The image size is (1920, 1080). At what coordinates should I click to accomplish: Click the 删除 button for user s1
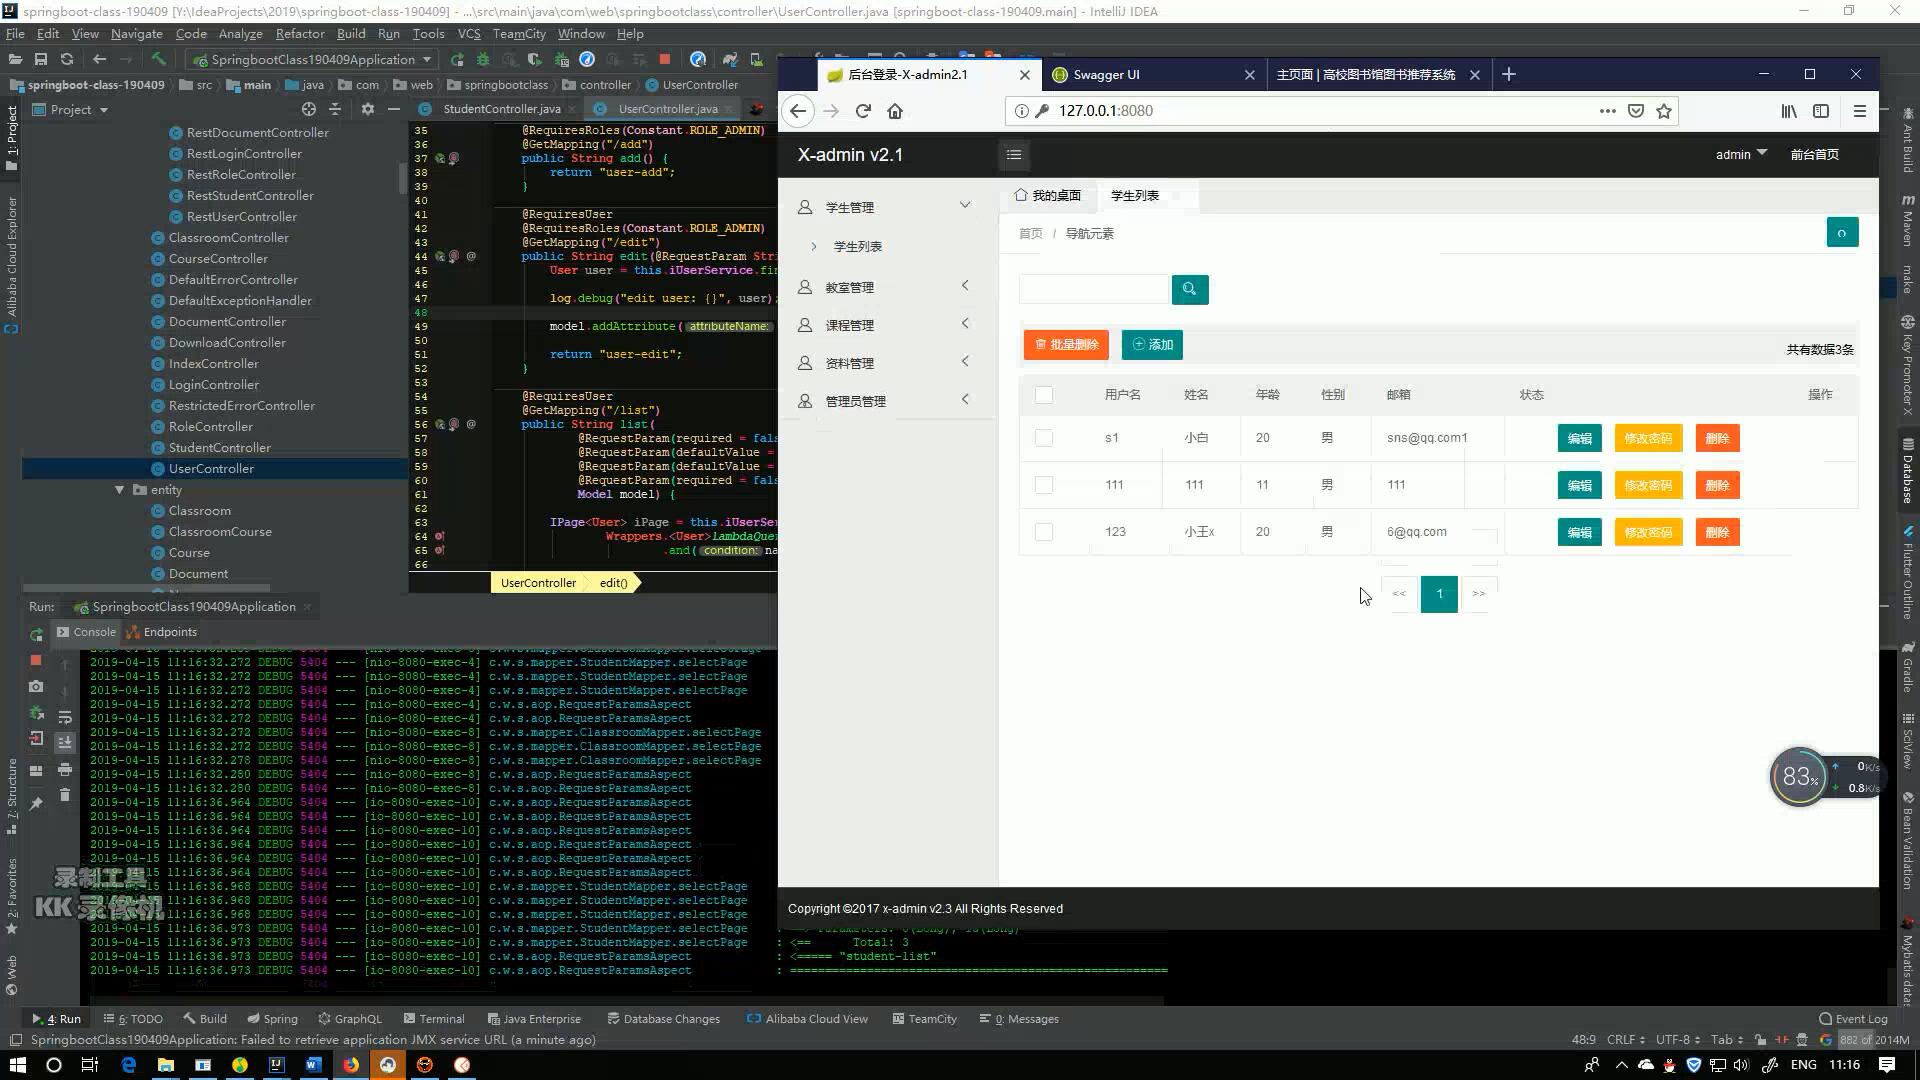(x=1717, y=438)
